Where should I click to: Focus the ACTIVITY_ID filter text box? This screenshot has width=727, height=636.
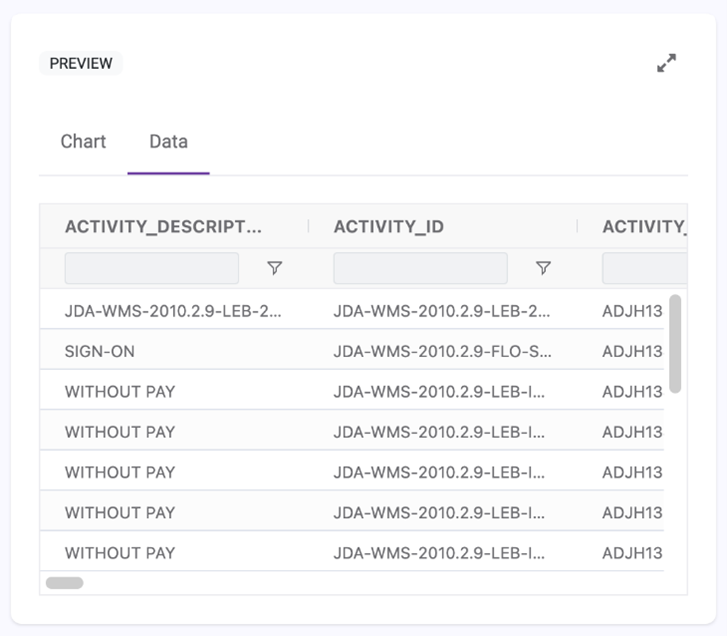(x=420, y=268)
